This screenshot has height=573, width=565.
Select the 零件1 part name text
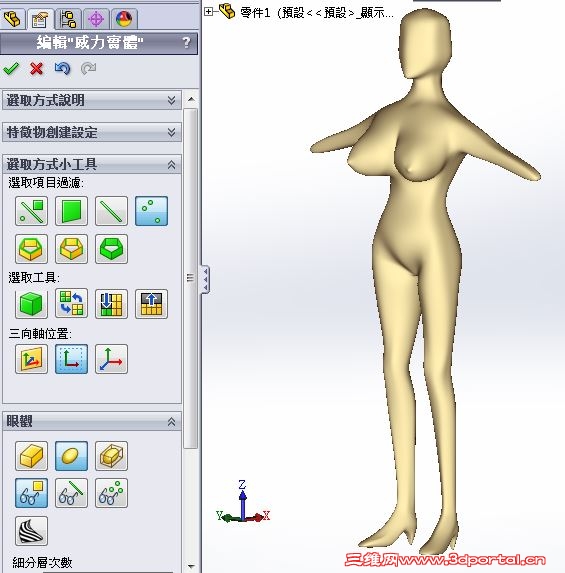[x=317, y=13]
